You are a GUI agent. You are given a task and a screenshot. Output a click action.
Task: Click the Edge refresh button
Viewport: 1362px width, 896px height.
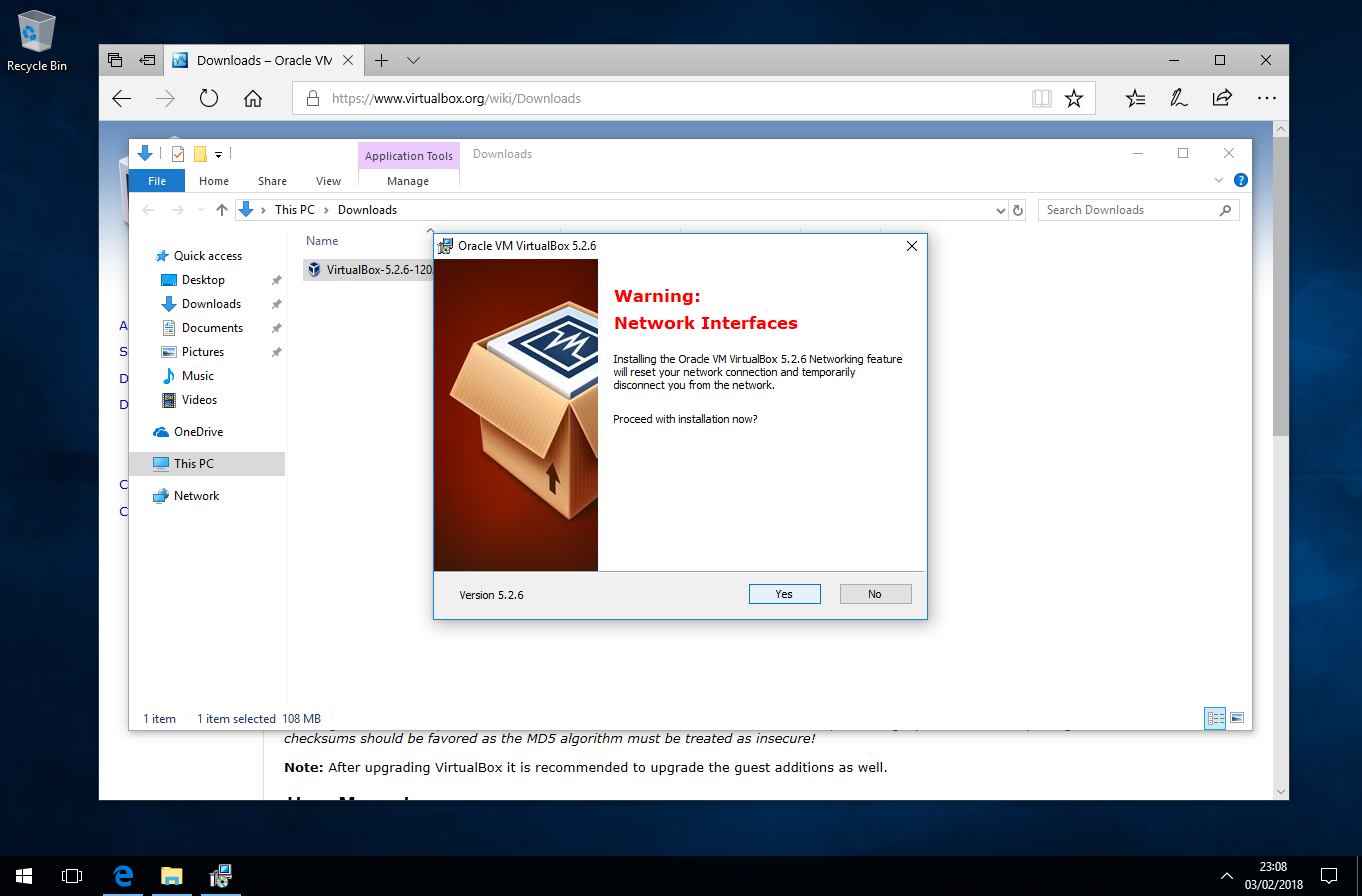point(208,98)
